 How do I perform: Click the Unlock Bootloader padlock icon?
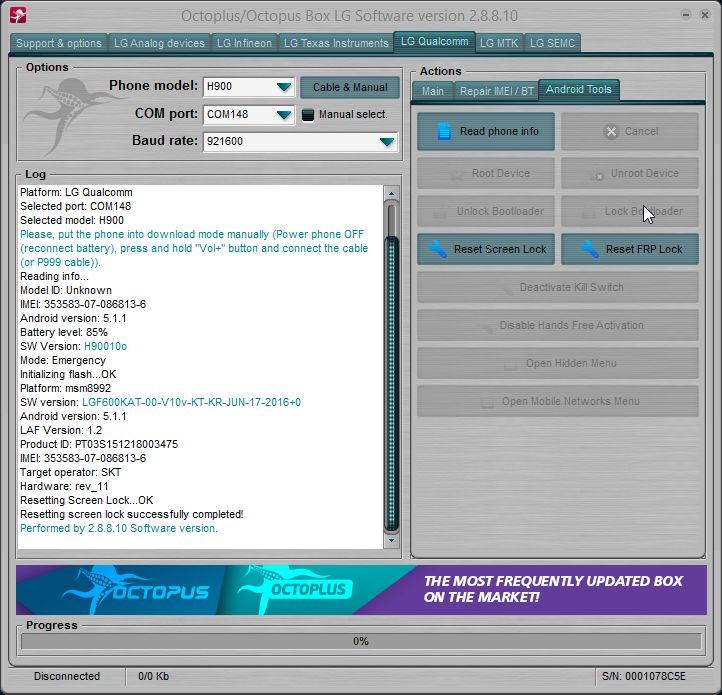point(439,212)
